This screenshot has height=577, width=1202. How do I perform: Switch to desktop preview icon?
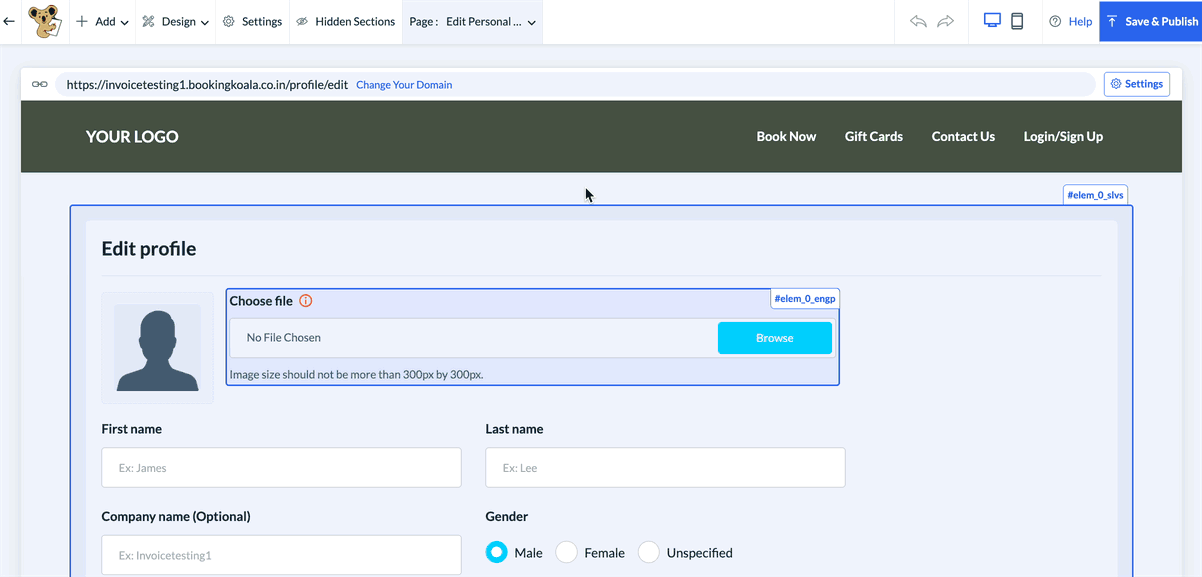coord(992,21)
